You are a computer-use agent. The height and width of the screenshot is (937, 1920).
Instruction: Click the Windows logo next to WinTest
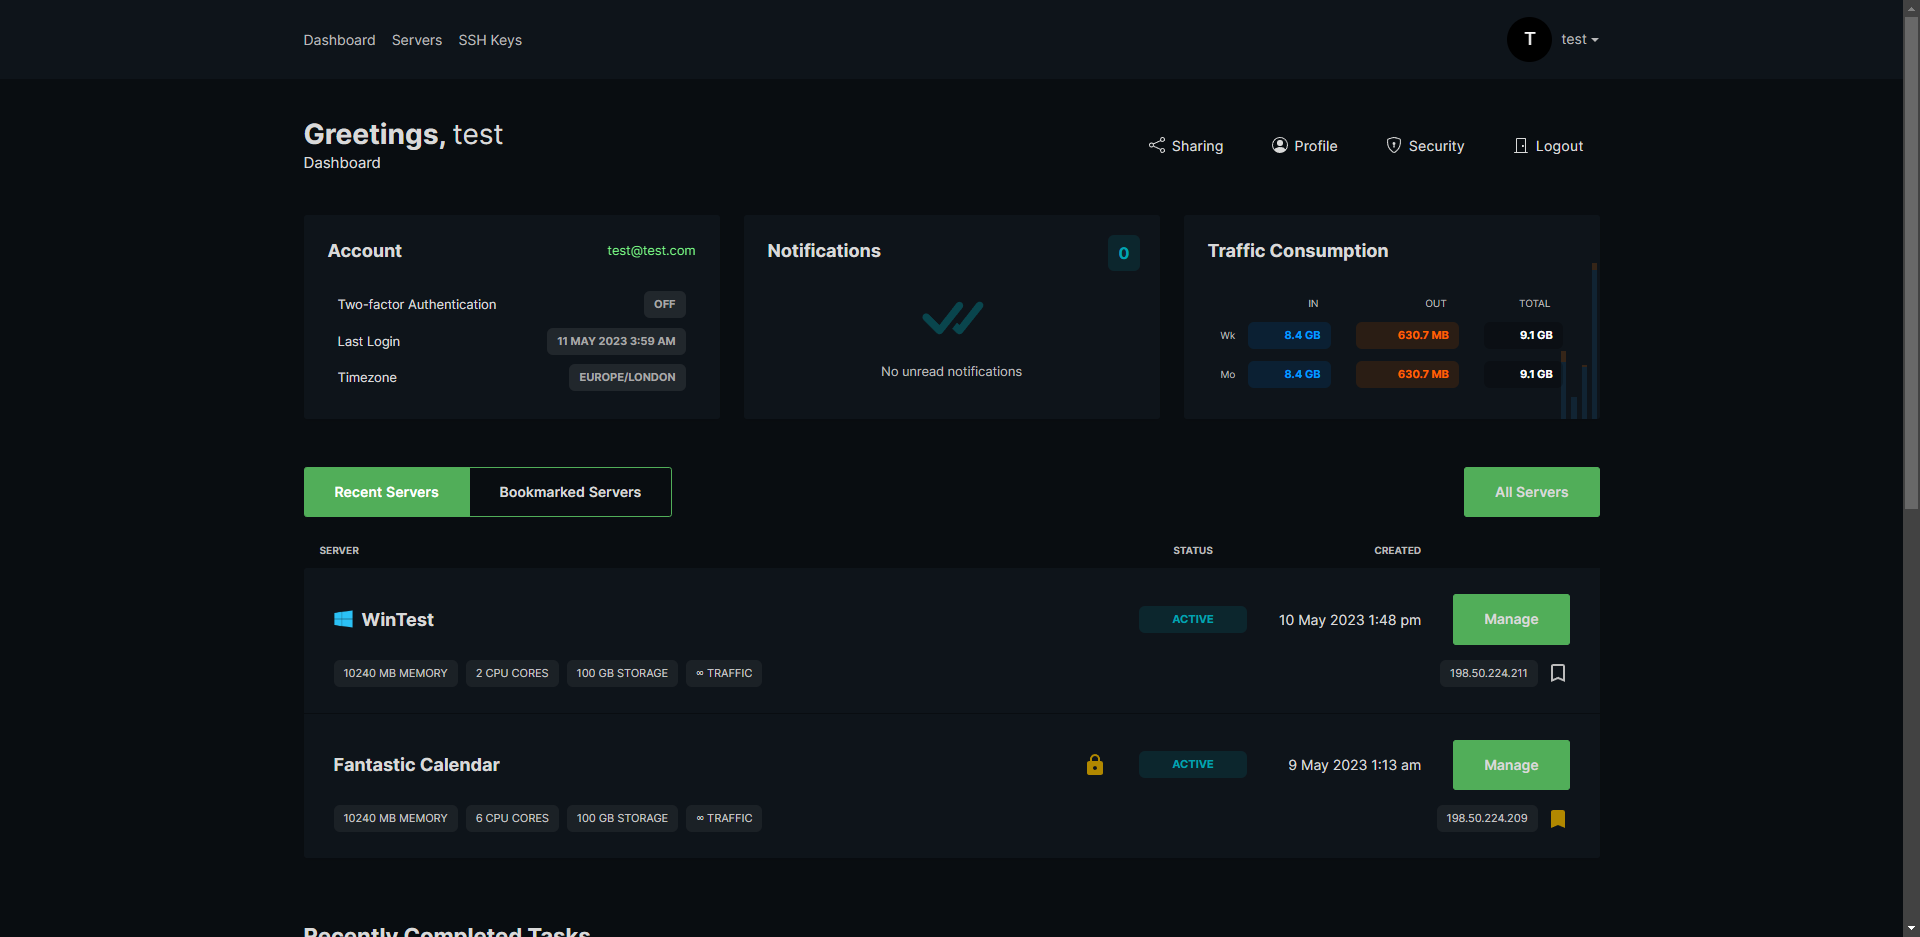pyautogui.click(x=344, y=619)
